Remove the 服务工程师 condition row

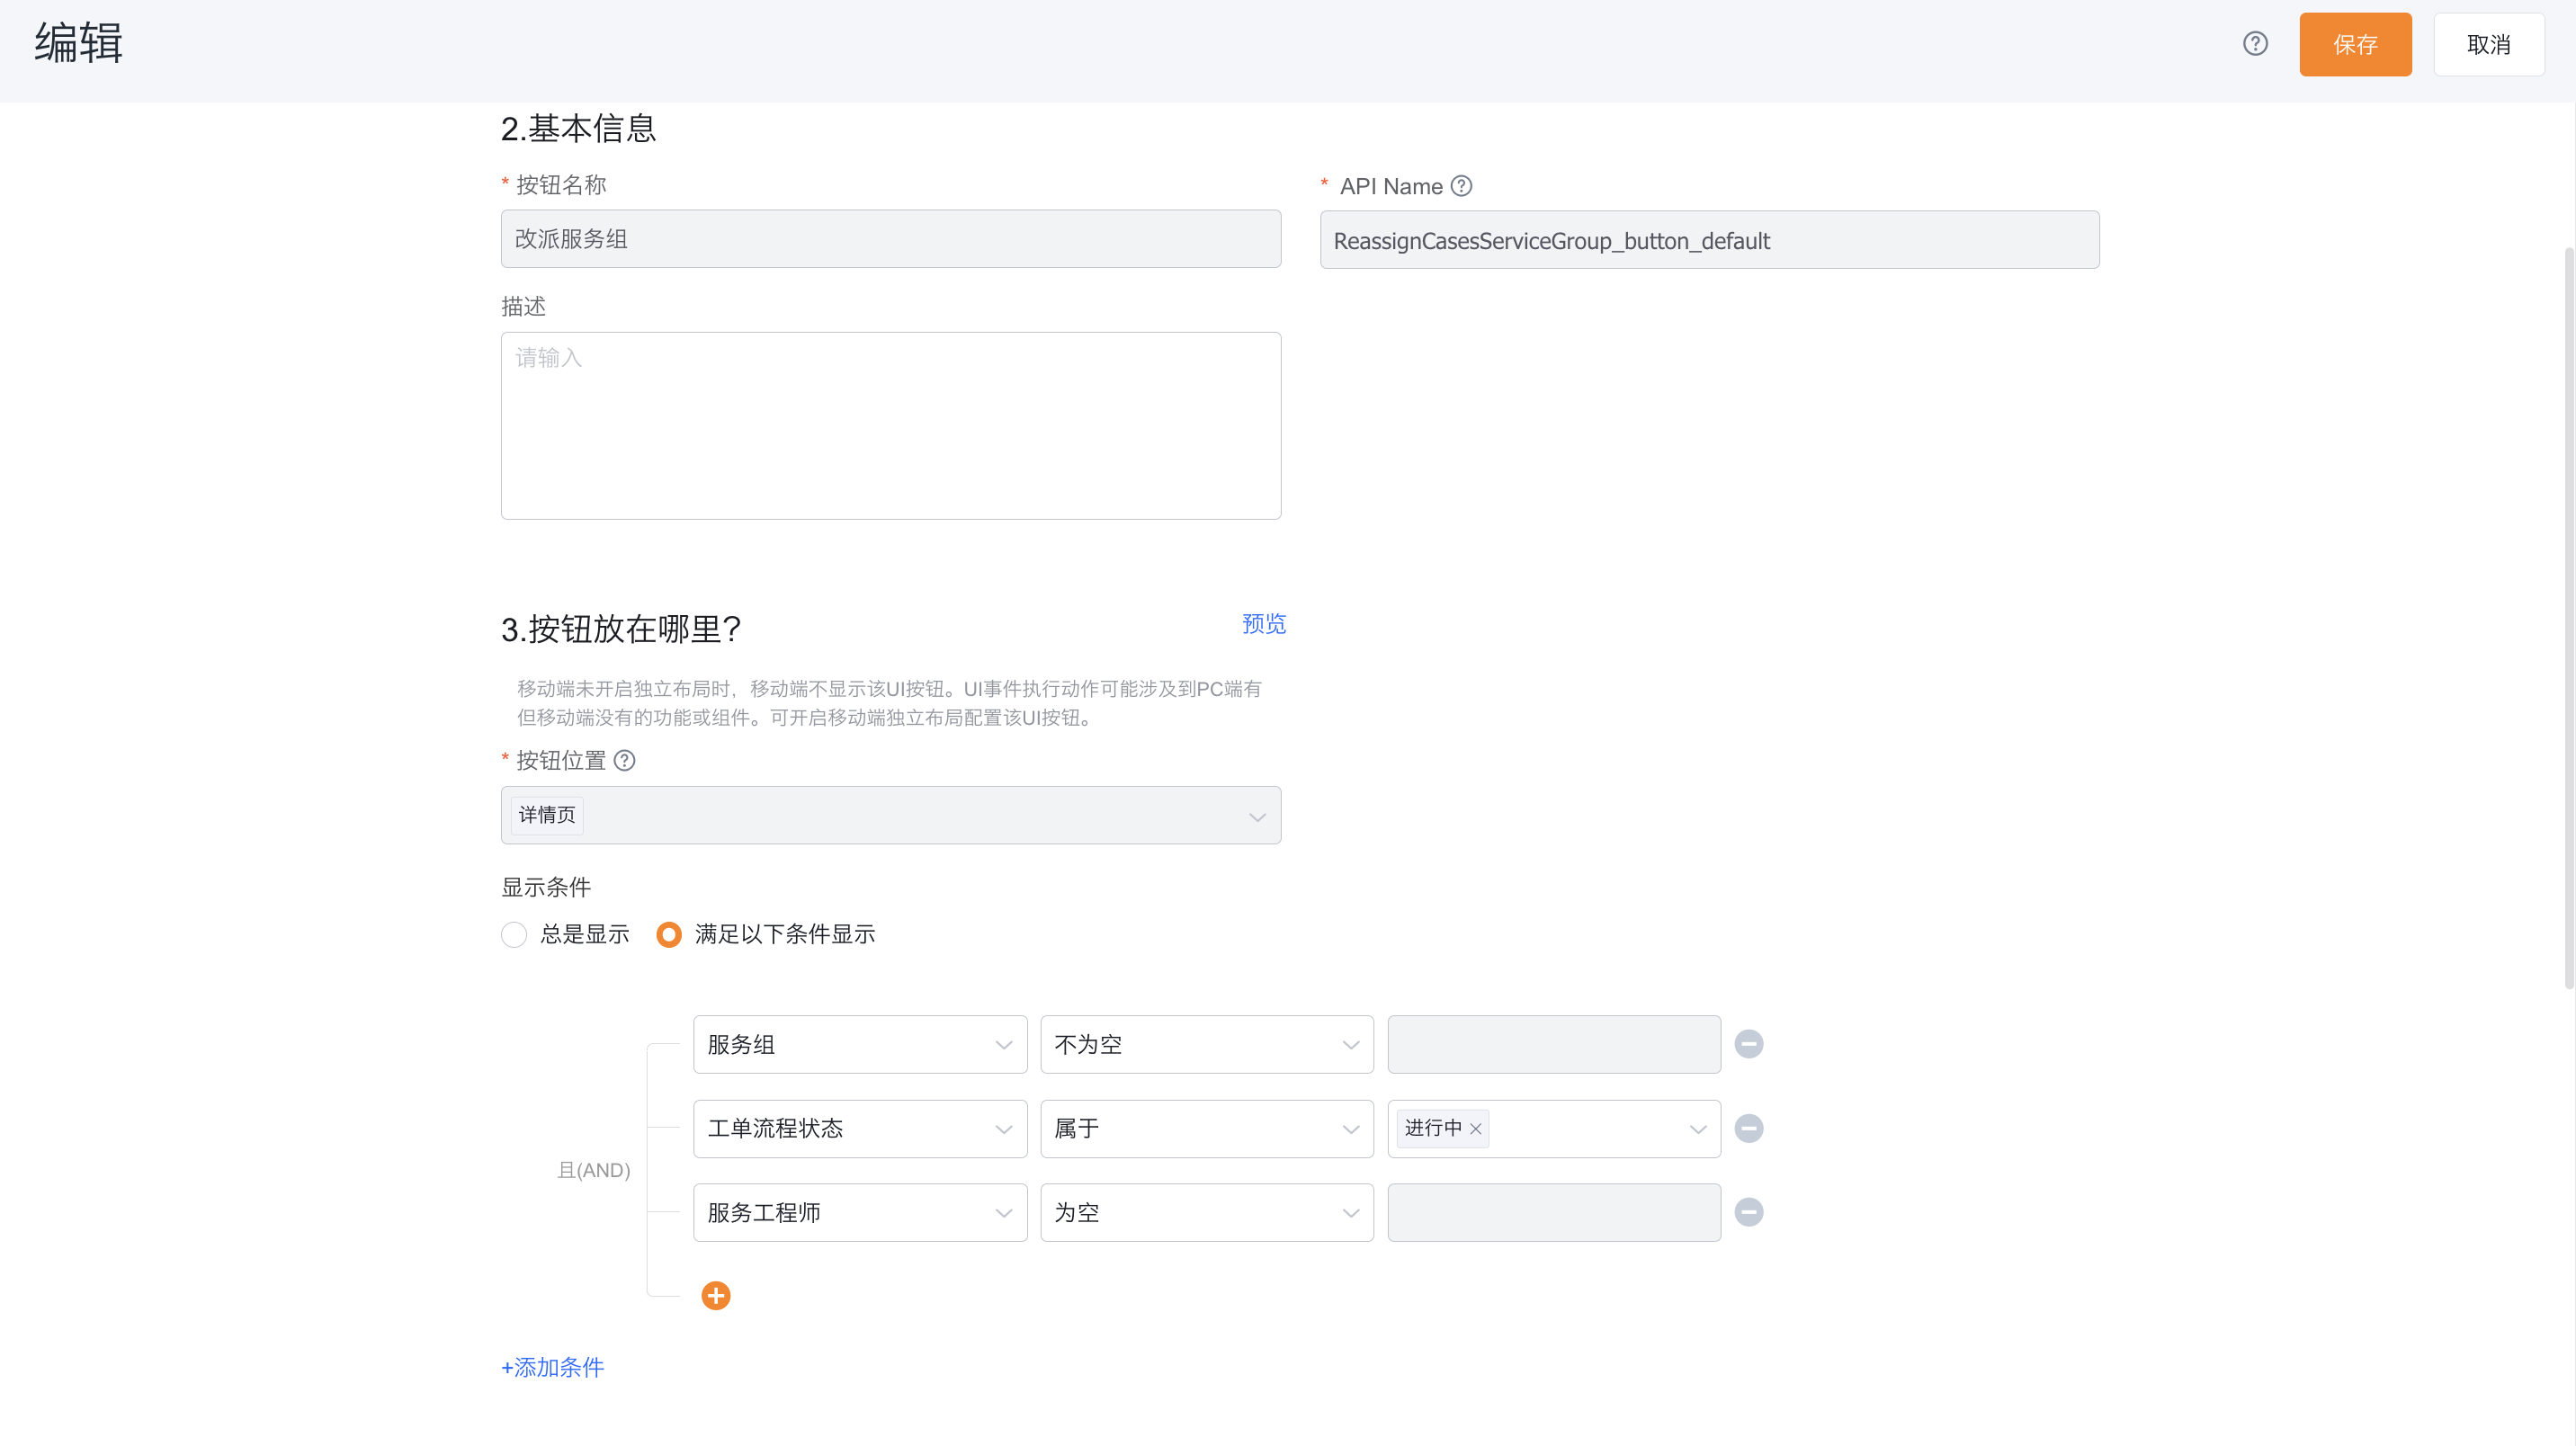tap(1748, 1212)
